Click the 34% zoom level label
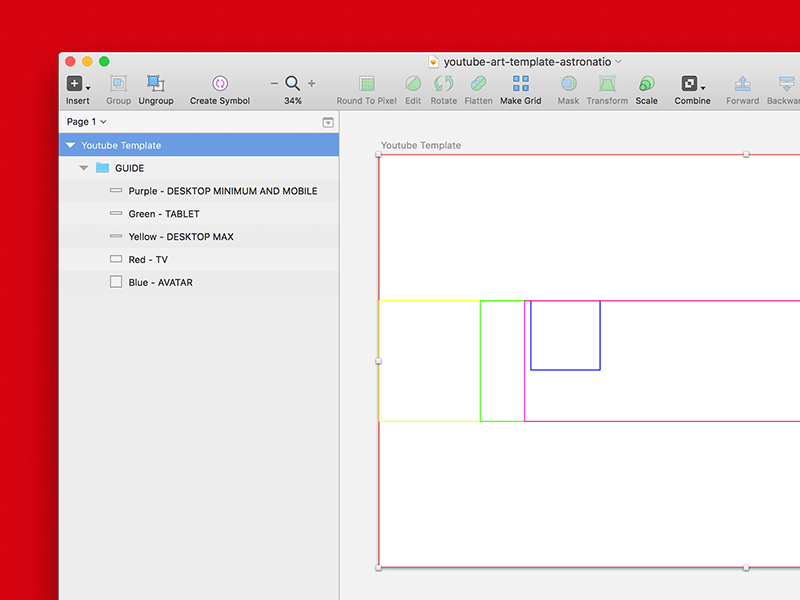 coord(293,101)
